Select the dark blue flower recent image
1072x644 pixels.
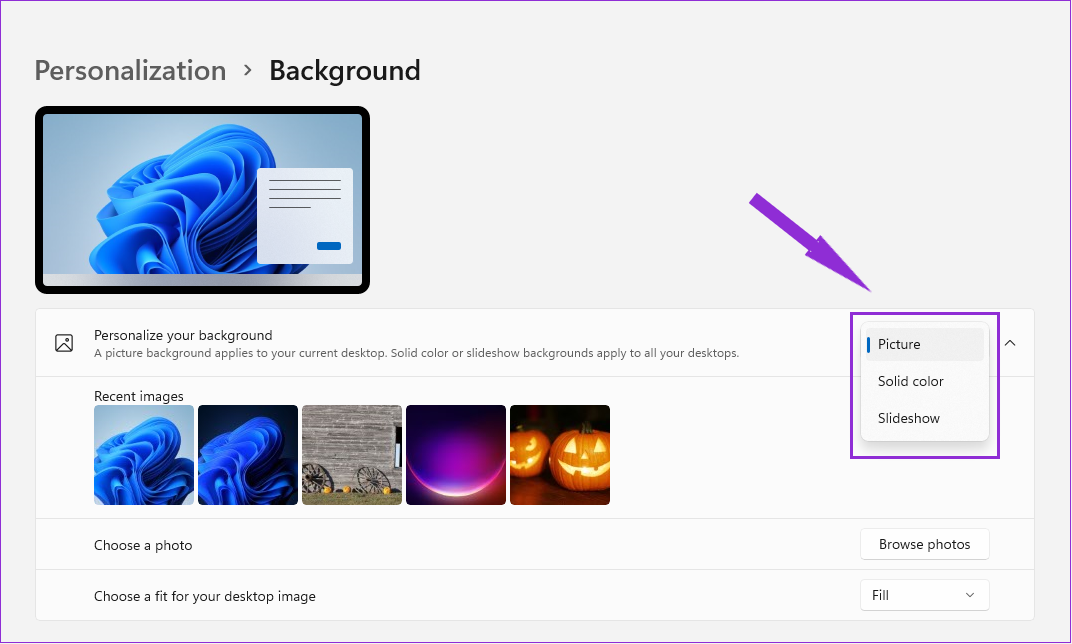click(x=247, y=455)
